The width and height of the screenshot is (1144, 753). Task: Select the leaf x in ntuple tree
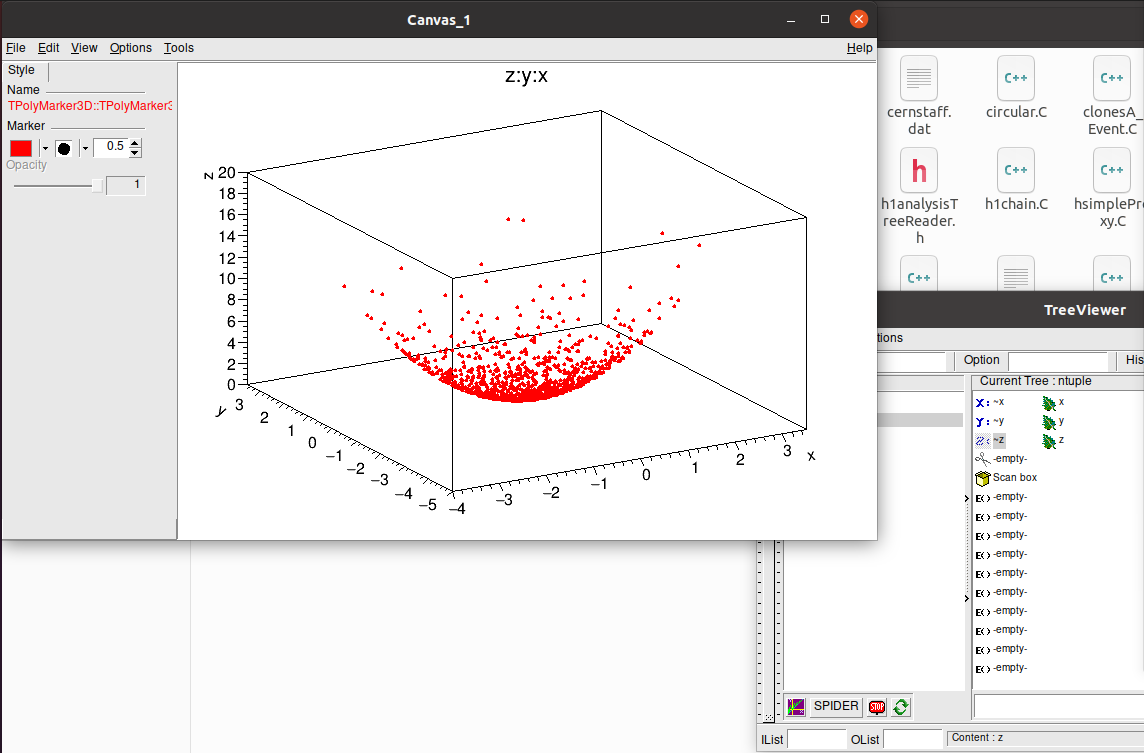1053,403
